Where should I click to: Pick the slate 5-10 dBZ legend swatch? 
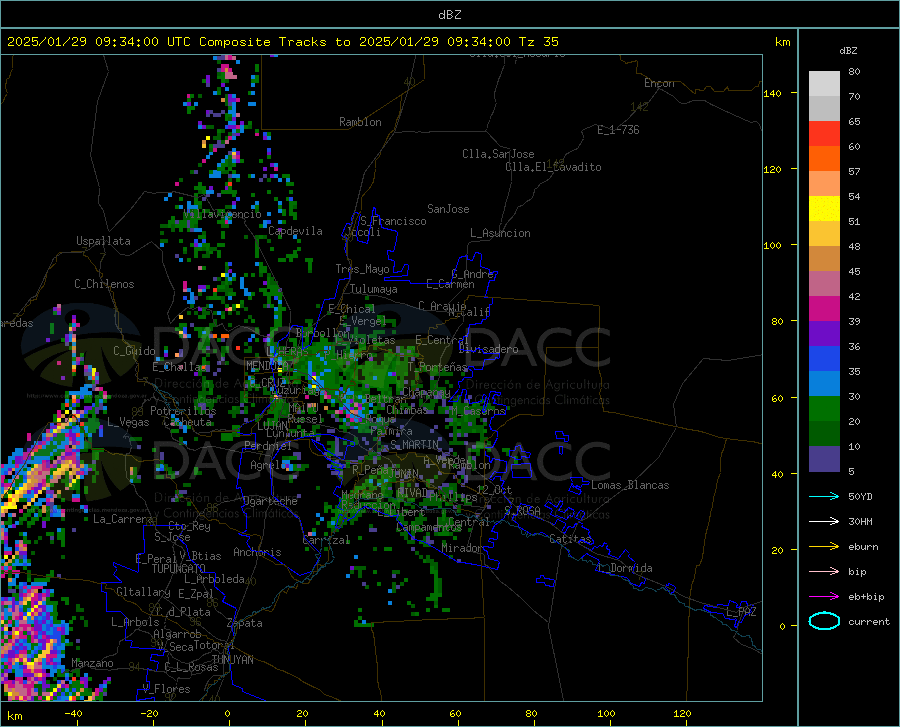click(x=824, y=459)
